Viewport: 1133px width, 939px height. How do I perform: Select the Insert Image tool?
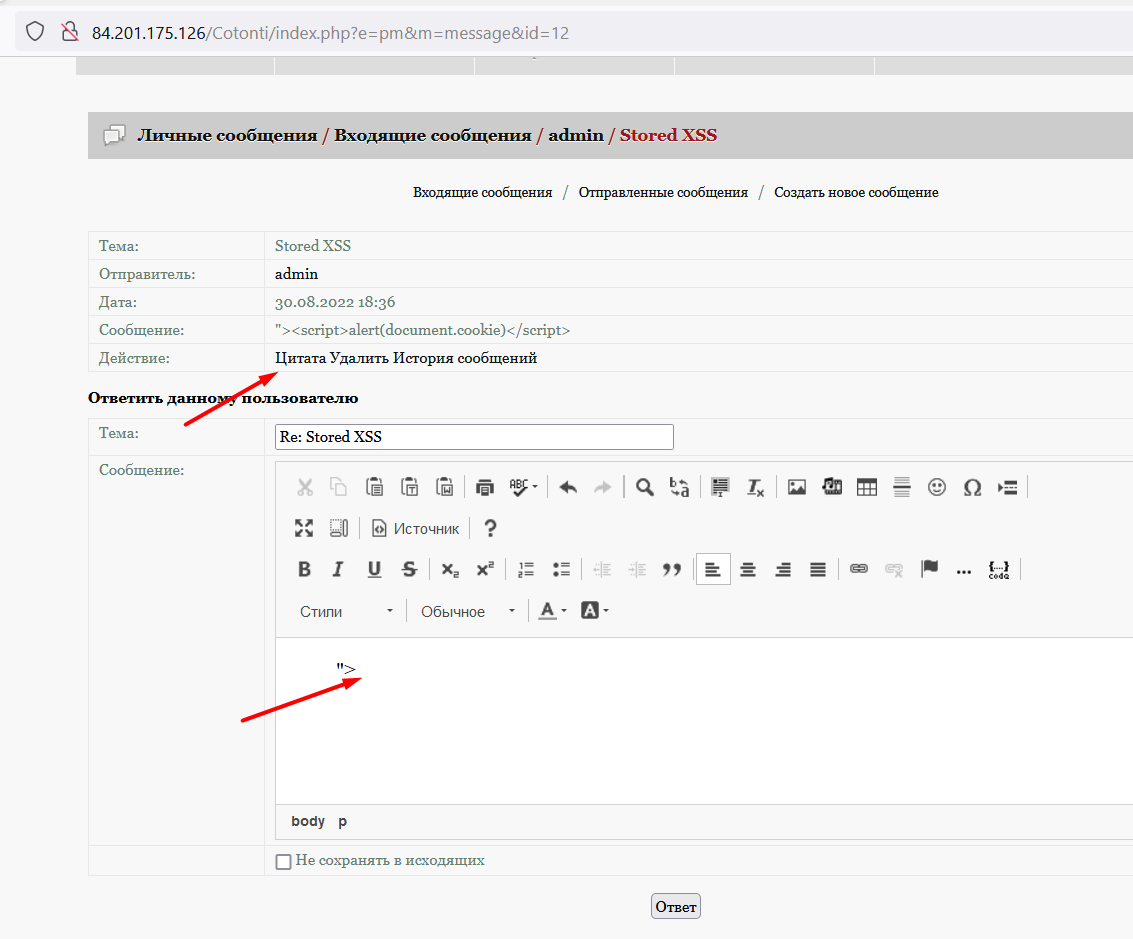(x=796, y=487)
